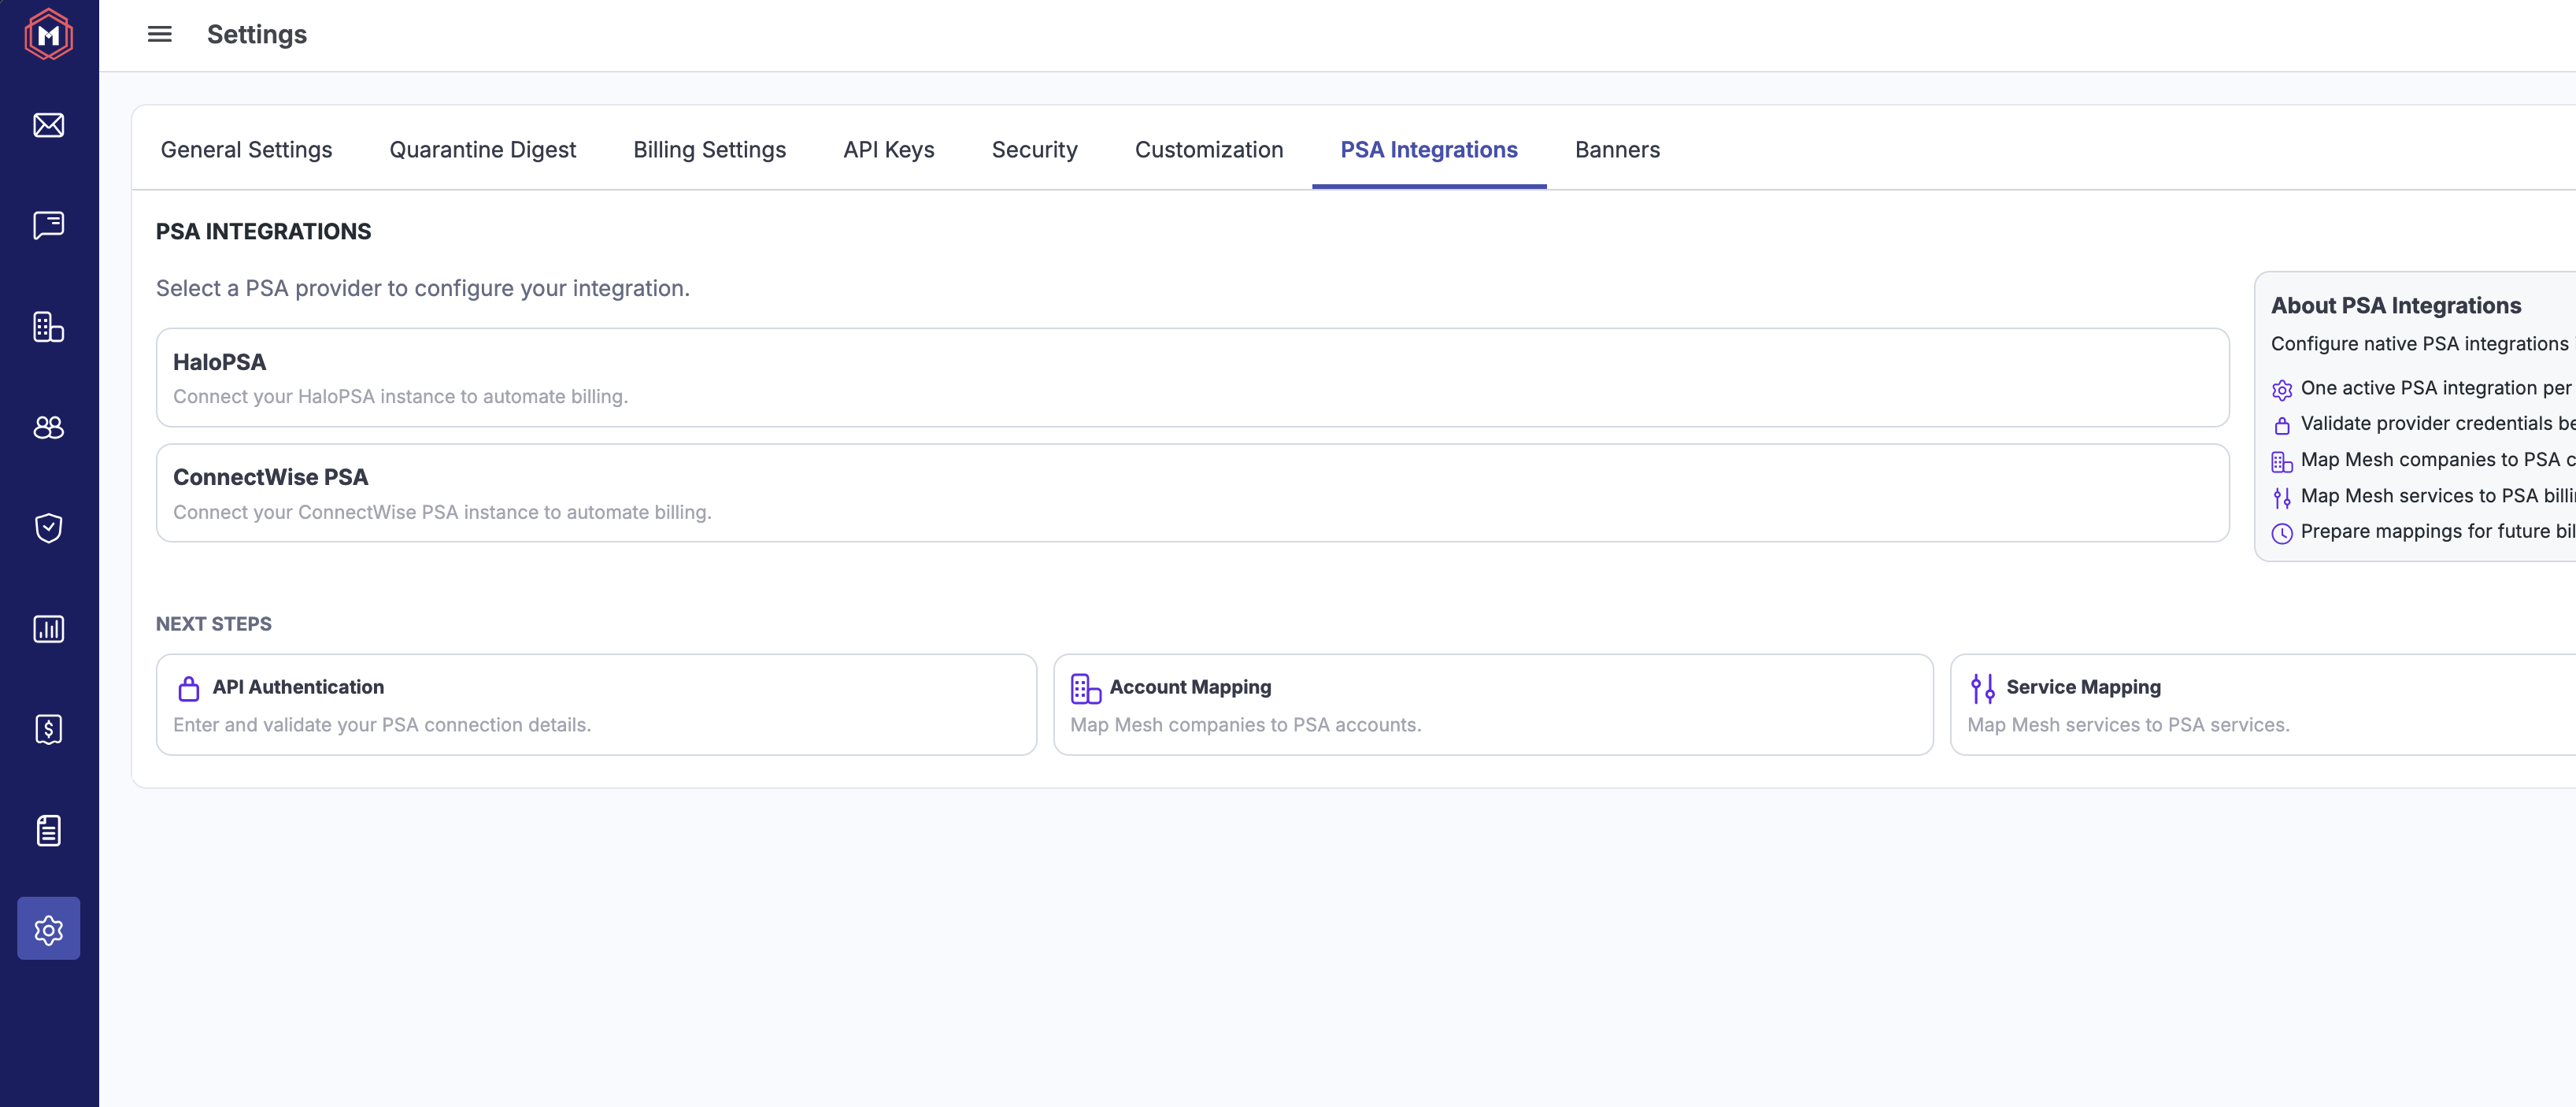The image size is (2576, 1107).
Task: Click 'Enter and validate your PSA connection details'
Action: click(382, 725)
